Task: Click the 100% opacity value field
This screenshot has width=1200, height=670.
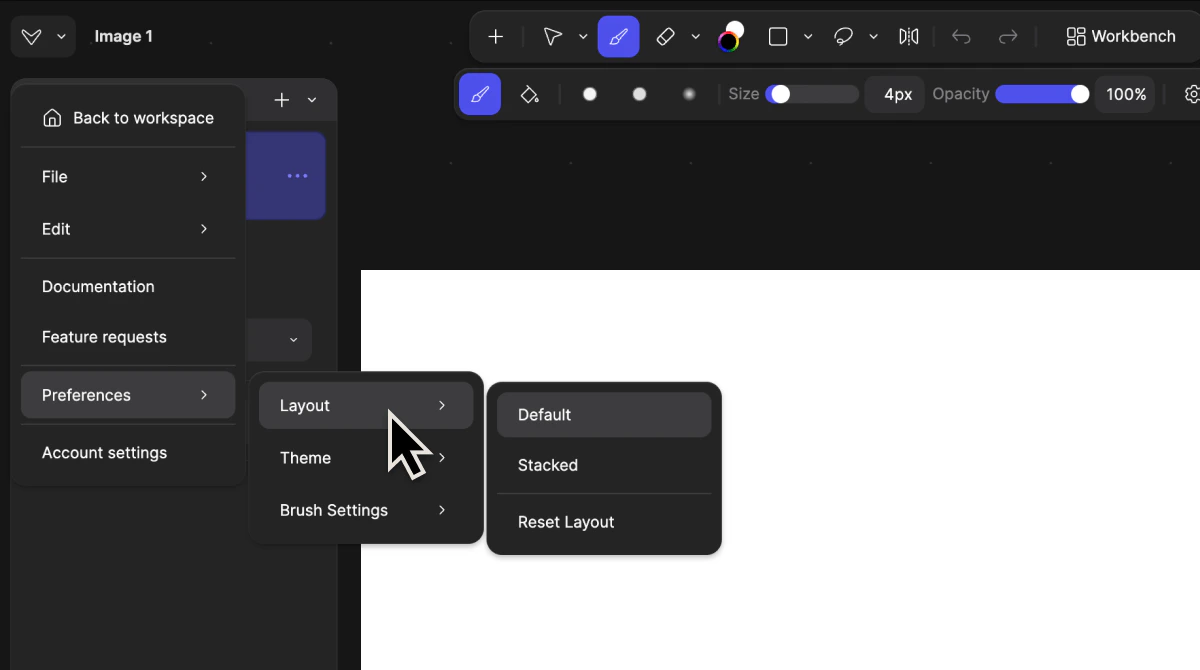Action: point(1126,94)
